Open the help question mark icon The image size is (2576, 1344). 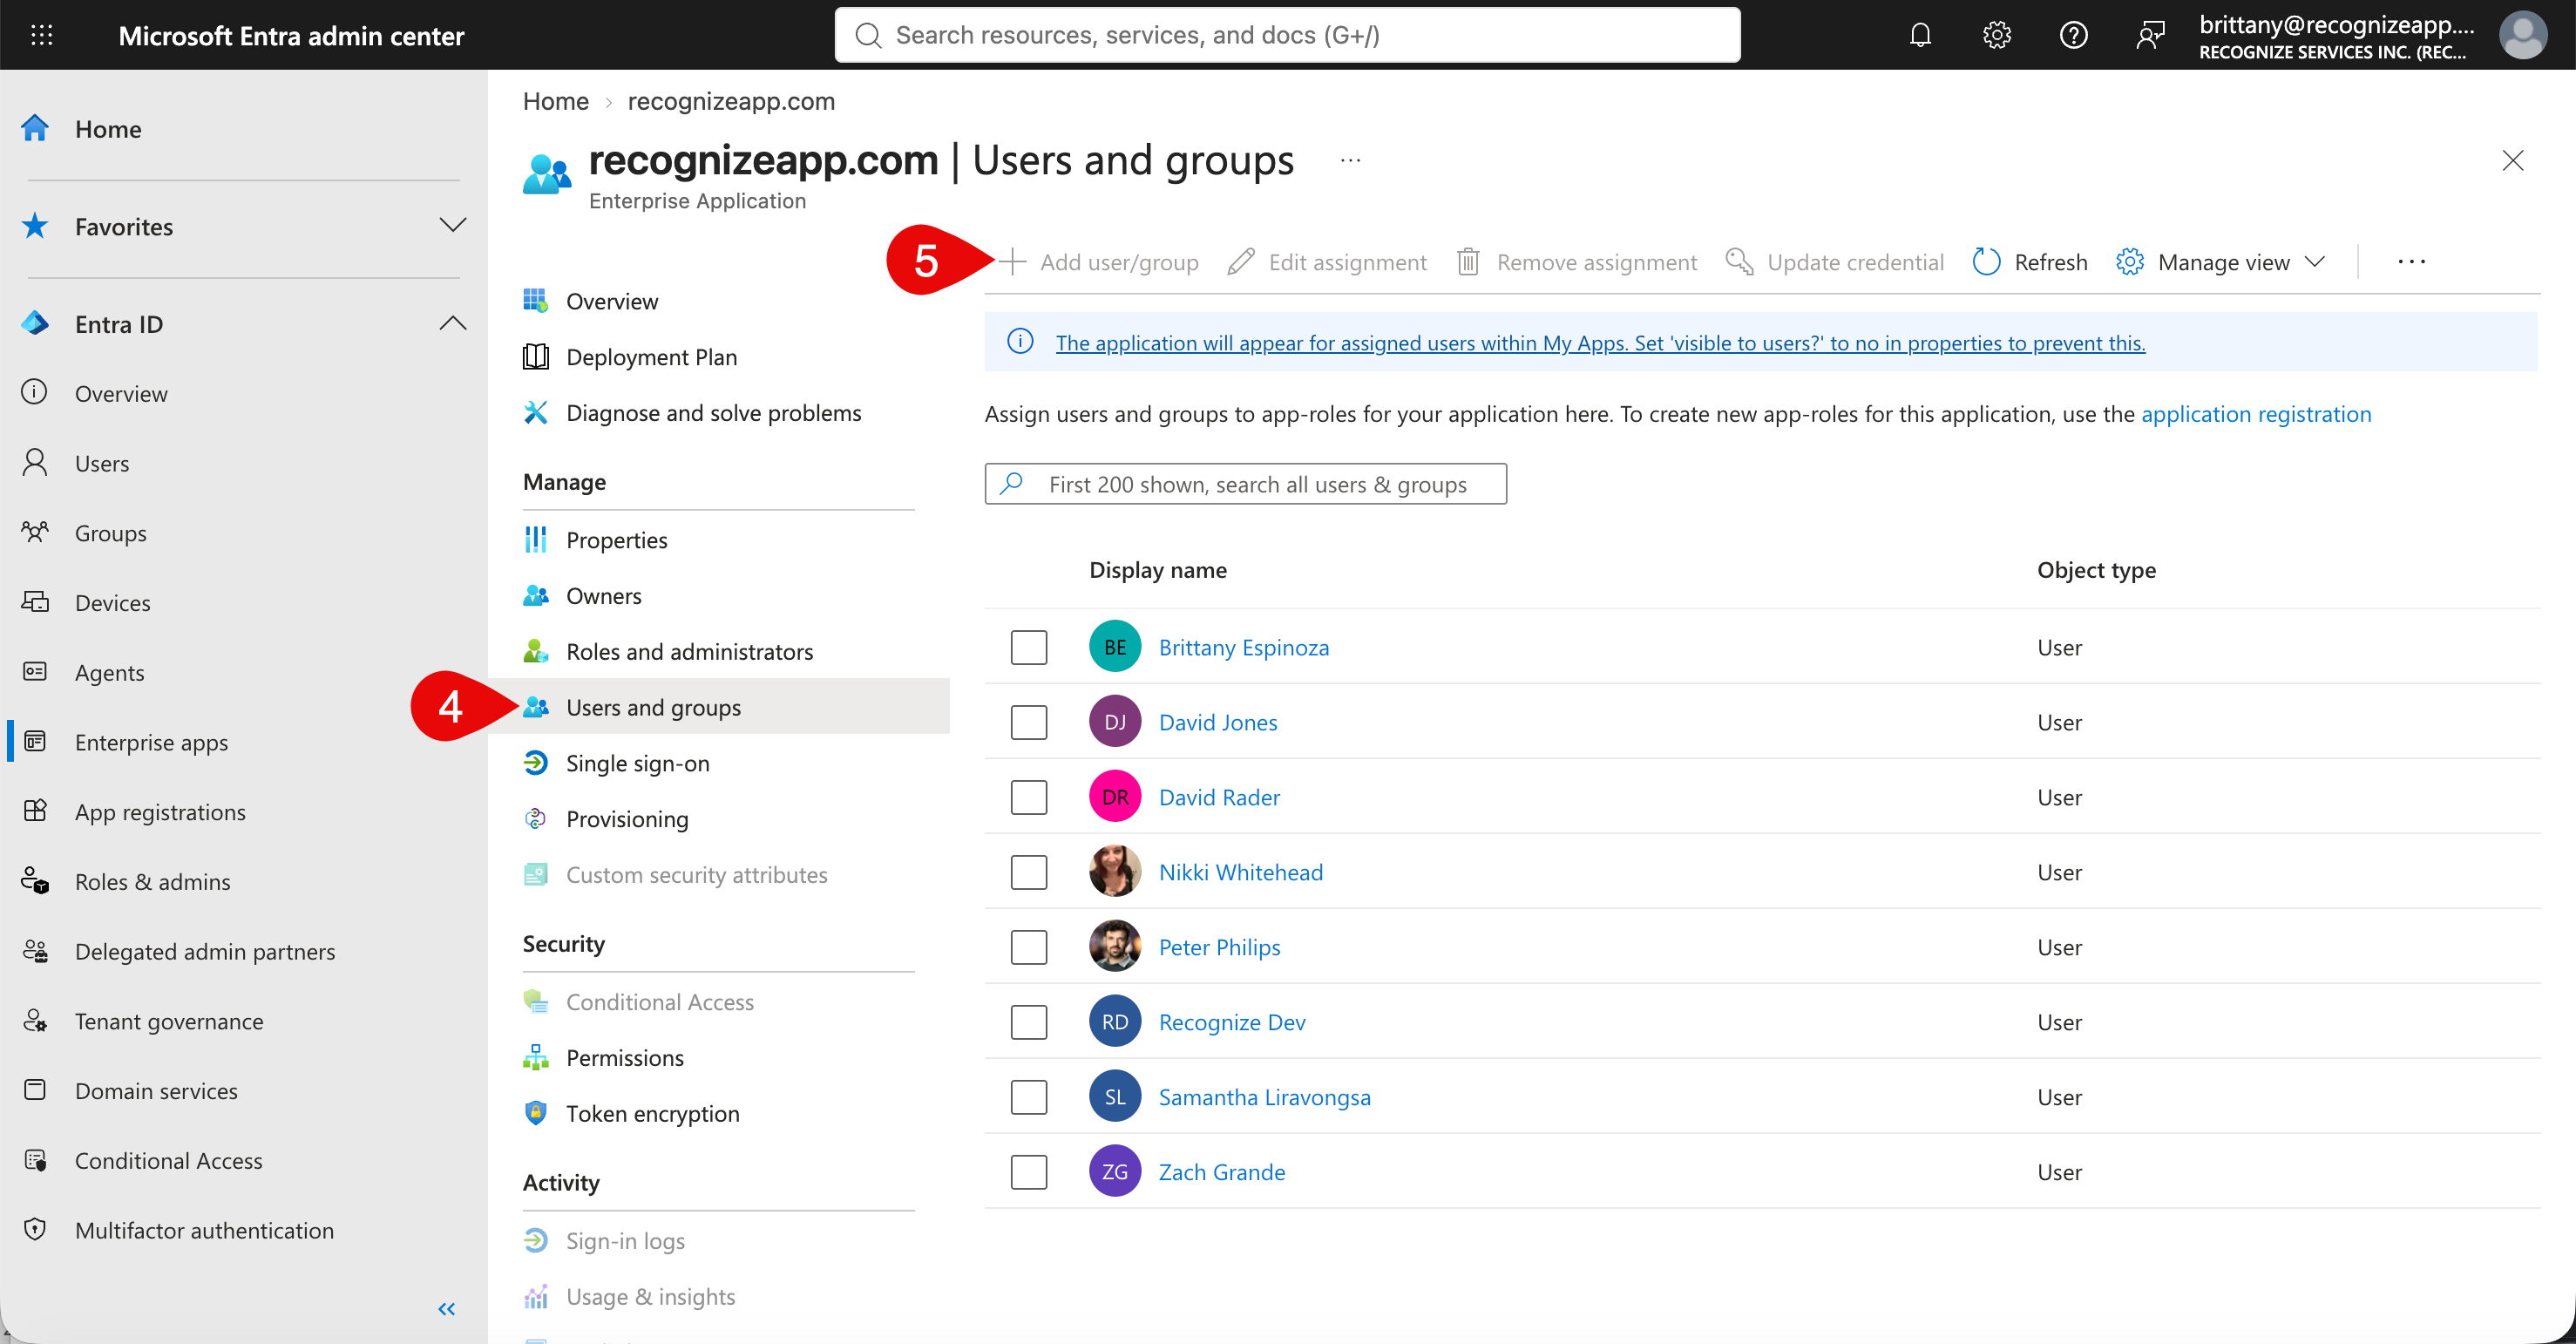click(2073, 35)
